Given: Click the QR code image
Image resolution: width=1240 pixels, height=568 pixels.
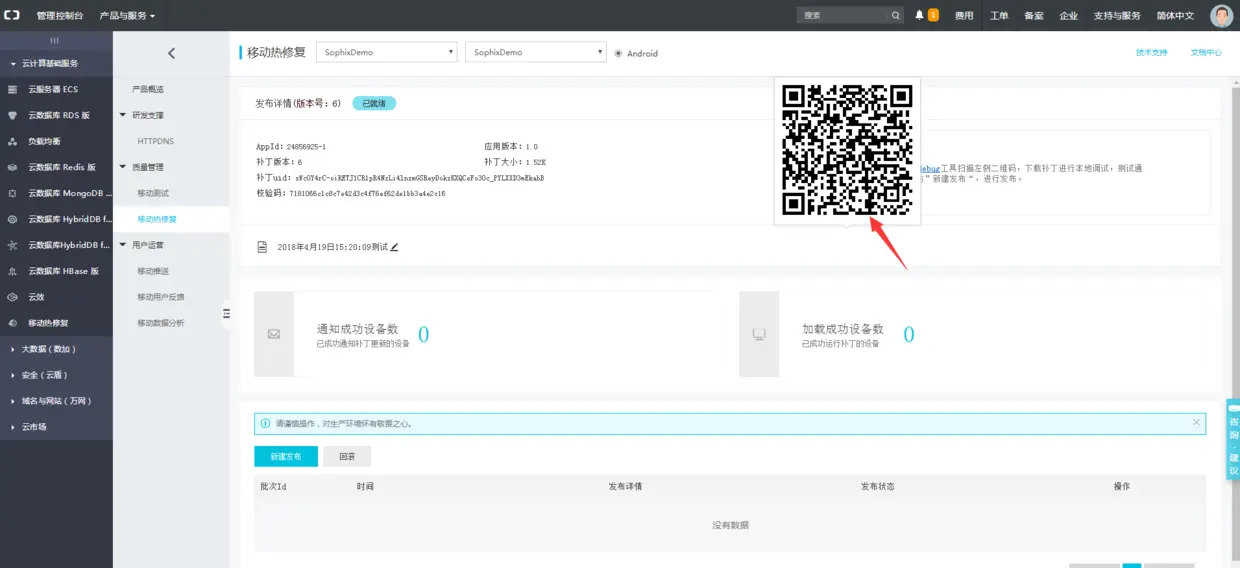Looking at the screenshot, I should 847,150.
